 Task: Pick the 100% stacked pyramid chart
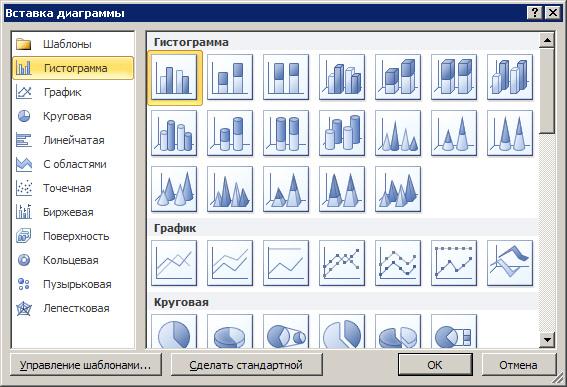pos(342,189)
